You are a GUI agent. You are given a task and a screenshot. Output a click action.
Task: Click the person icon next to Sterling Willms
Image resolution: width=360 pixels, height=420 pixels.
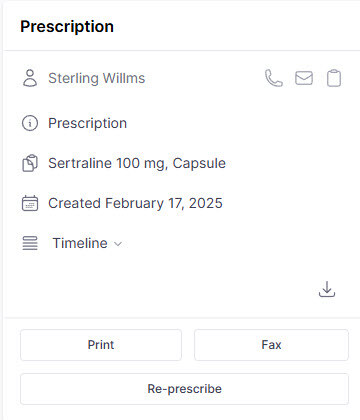[30, 78]
